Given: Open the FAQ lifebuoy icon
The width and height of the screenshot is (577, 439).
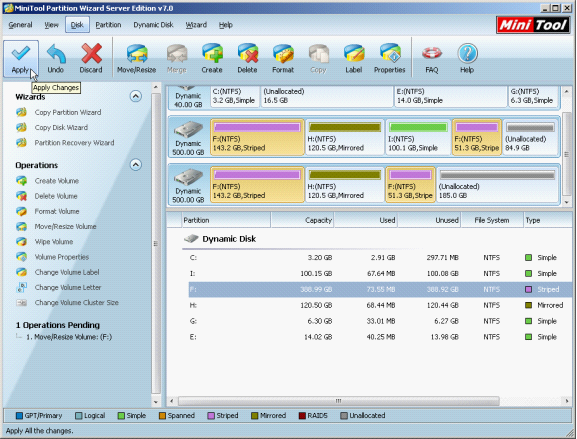Looking at the screenshot, I should coord(432,59).
